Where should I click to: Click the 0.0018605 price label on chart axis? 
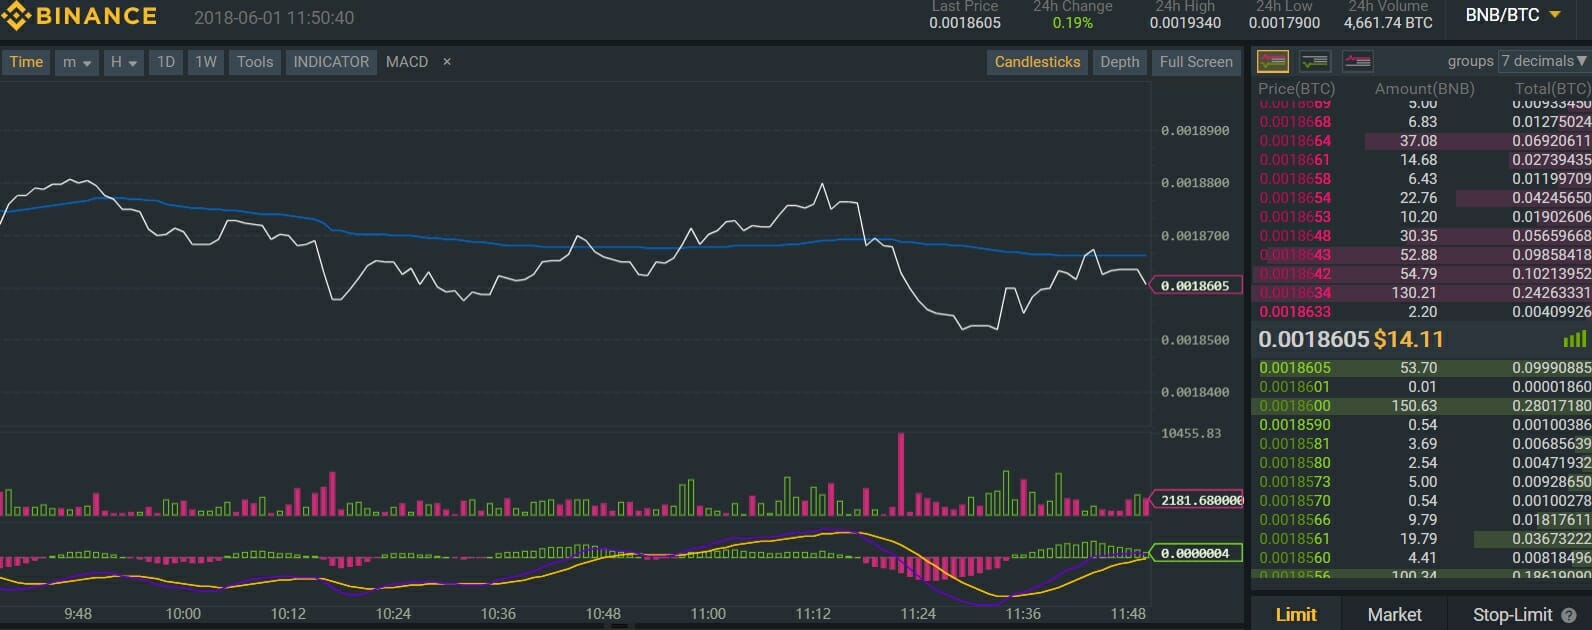tap(1195, 286)
